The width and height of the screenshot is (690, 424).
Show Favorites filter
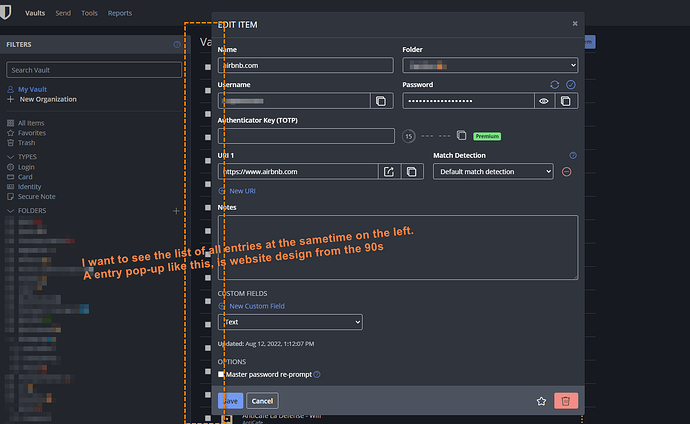tap(32, 133)
